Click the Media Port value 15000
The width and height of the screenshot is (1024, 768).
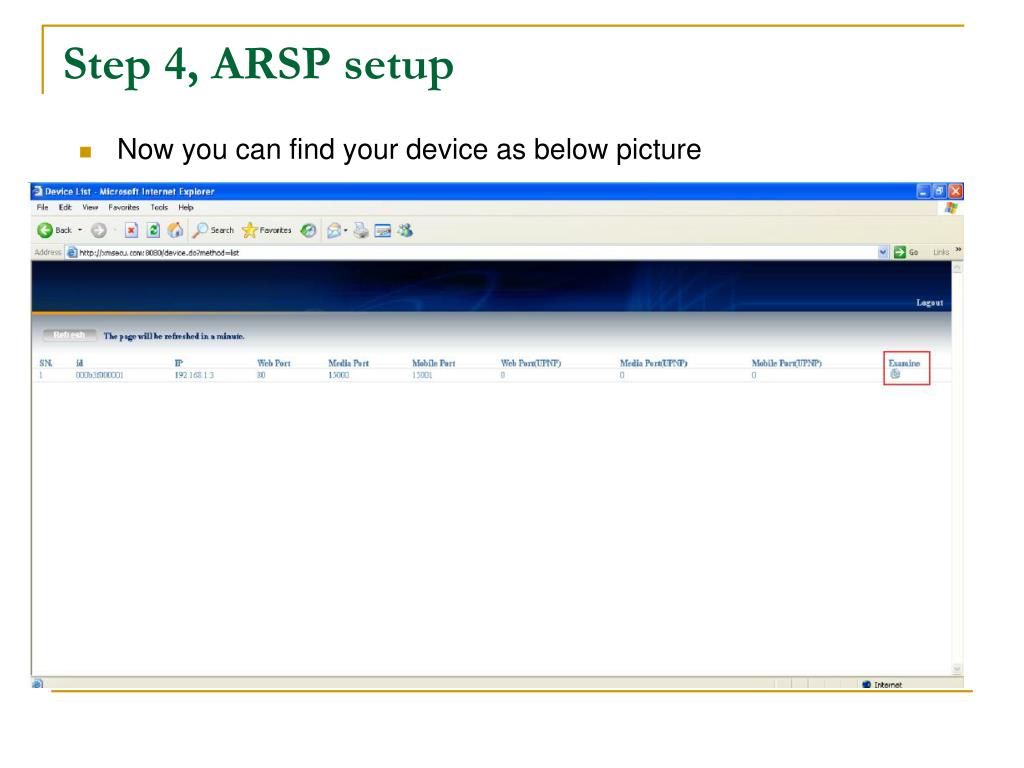click(x=338, y=376)
